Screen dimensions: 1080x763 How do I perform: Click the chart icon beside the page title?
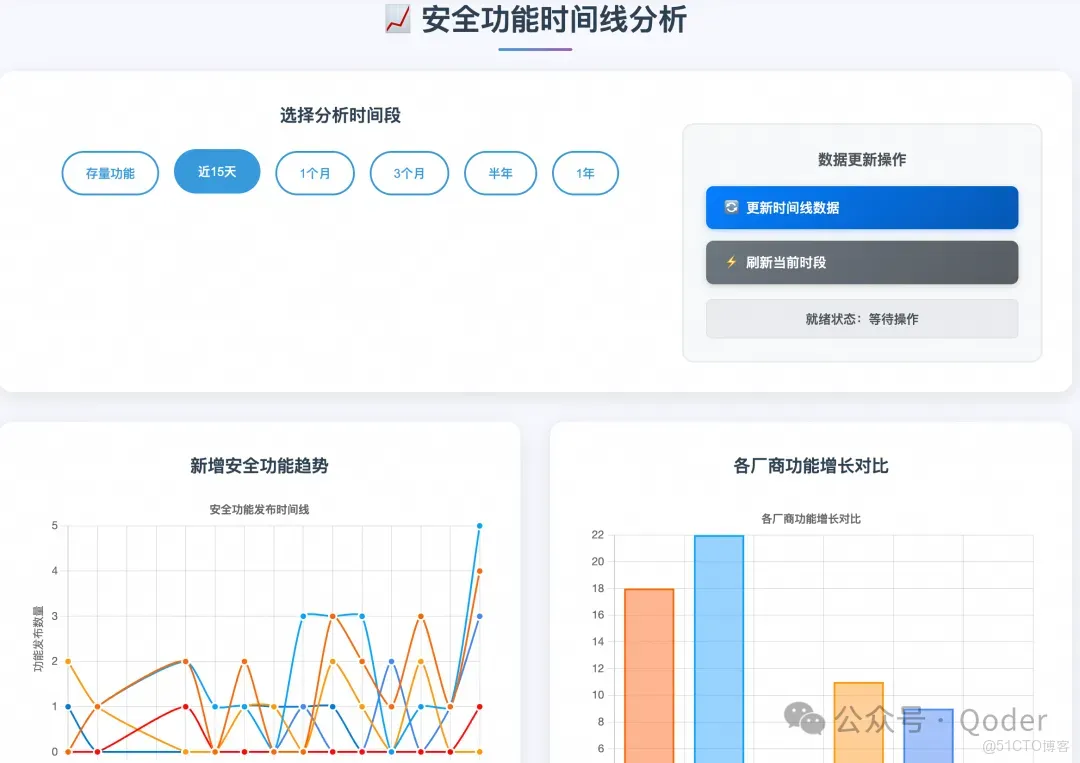pyautogui.click(x=396, y=20)
